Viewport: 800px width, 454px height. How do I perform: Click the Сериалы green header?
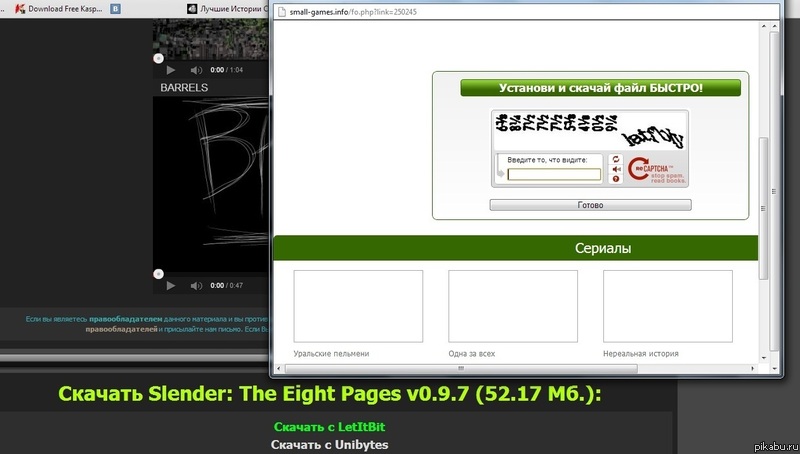(x=516, y=248)
